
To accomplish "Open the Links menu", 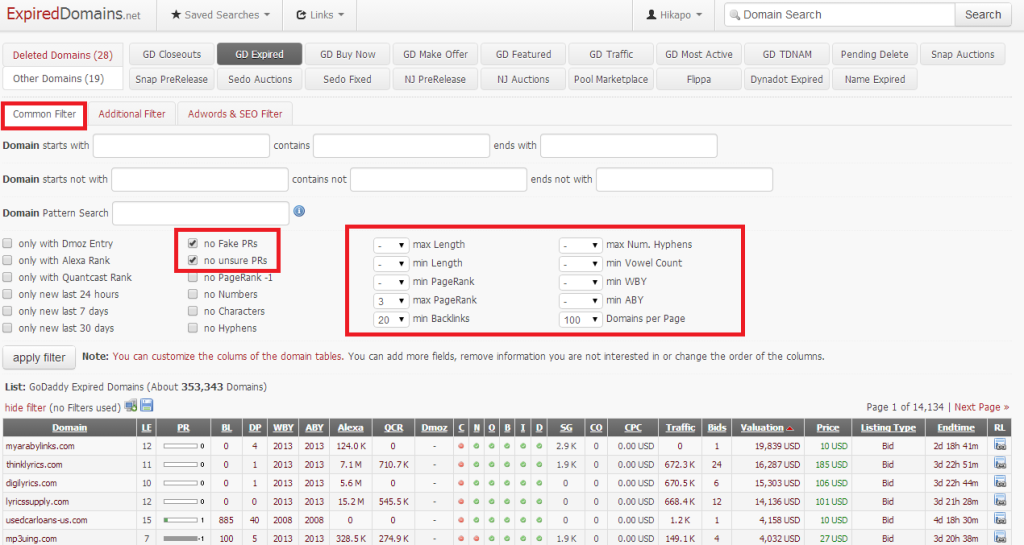I will [320, 14].
